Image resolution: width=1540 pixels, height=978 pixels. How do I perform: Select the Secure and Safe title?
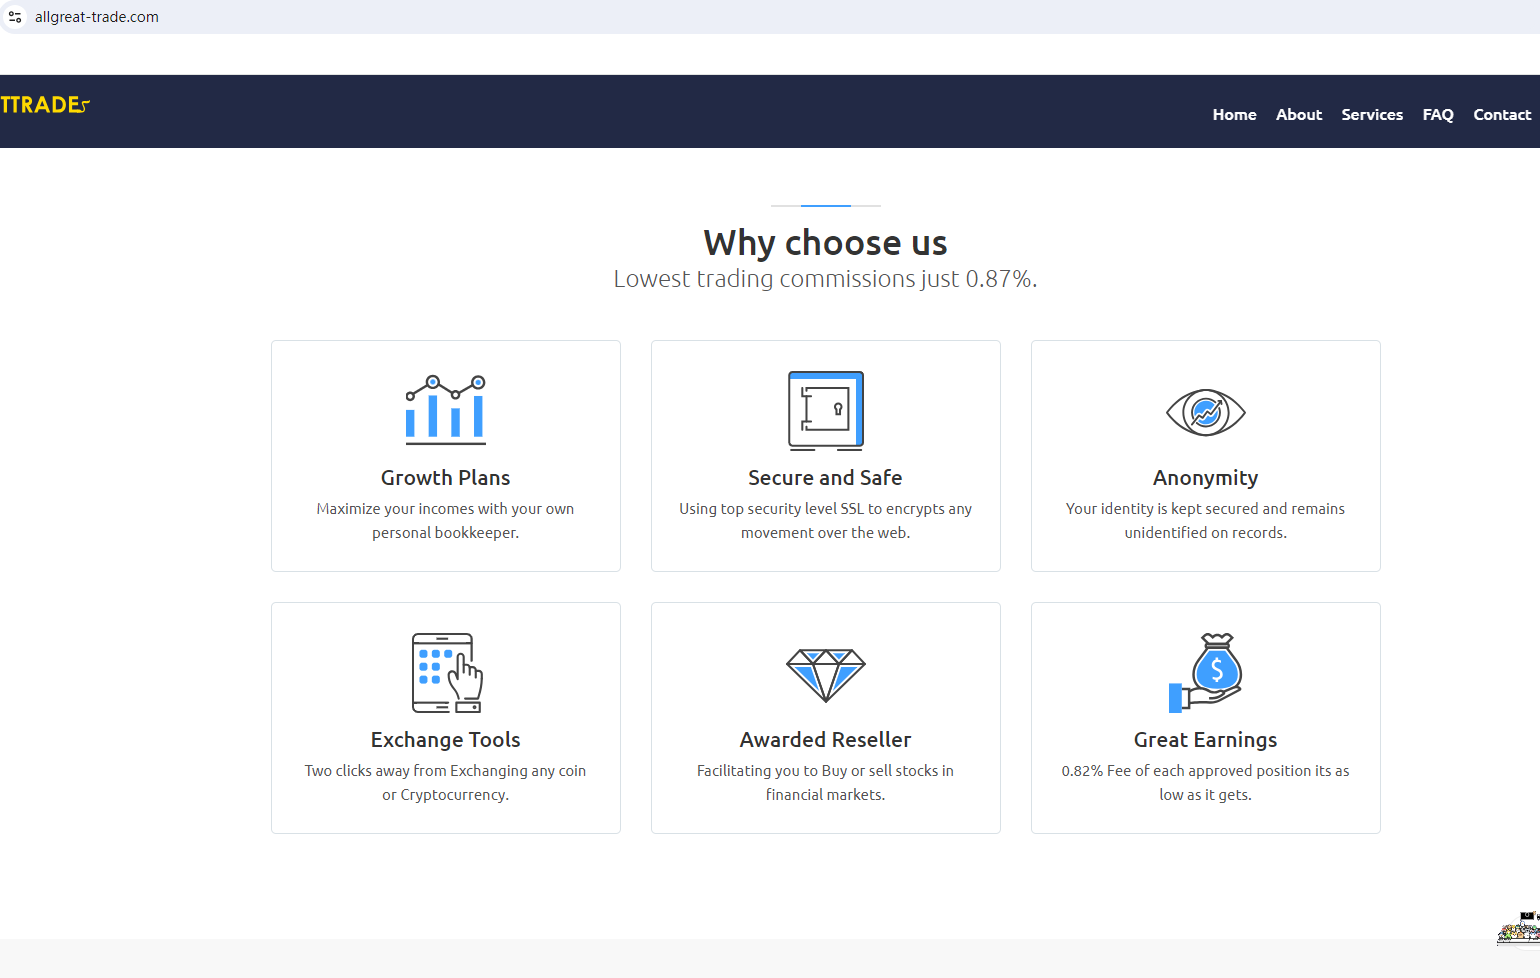[x=825, y=478]
